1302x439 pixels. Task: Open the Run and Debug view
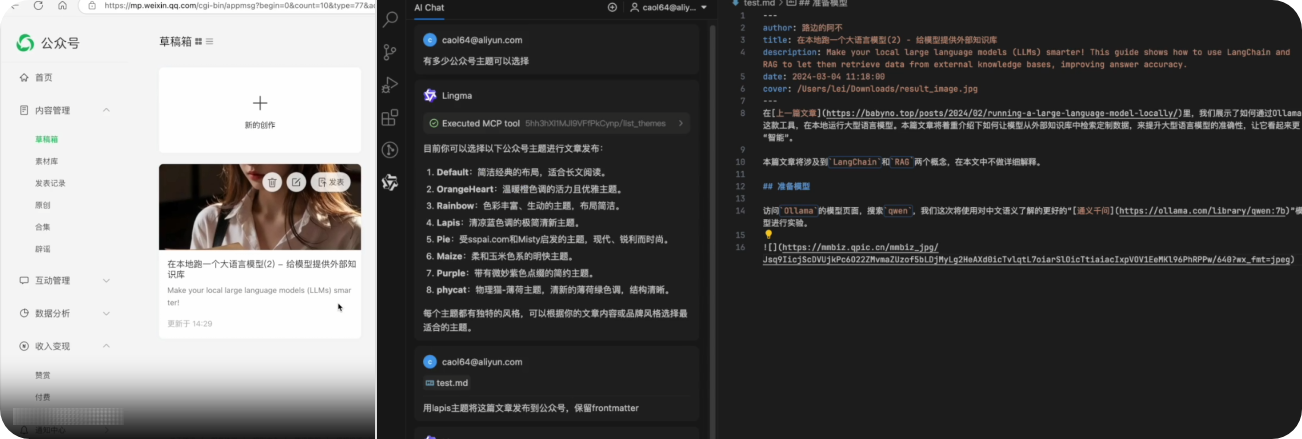pos(390,85)
